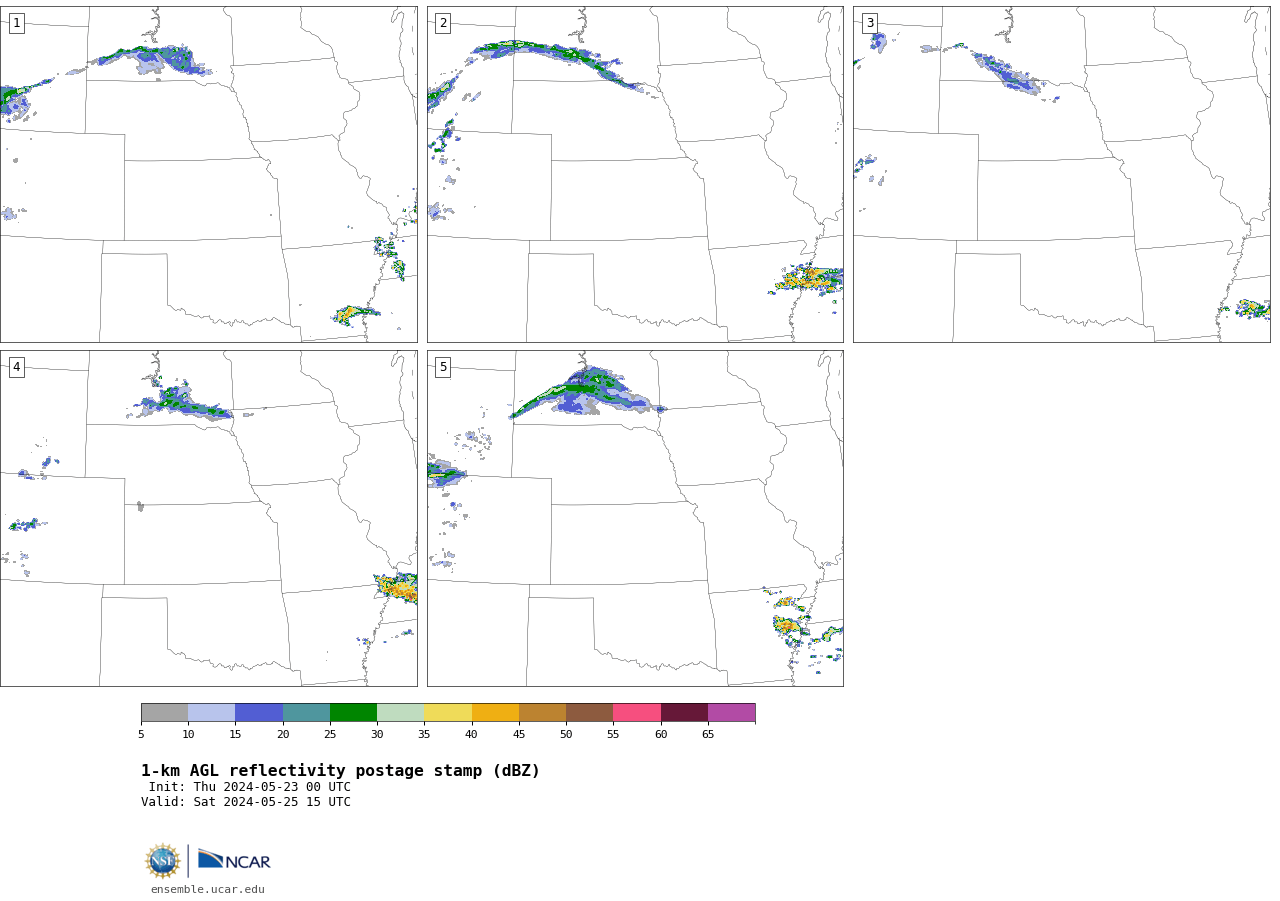
Task: Click the Init: Thu 2024-05-23 00 UTC line
Action: coord(250,787)
